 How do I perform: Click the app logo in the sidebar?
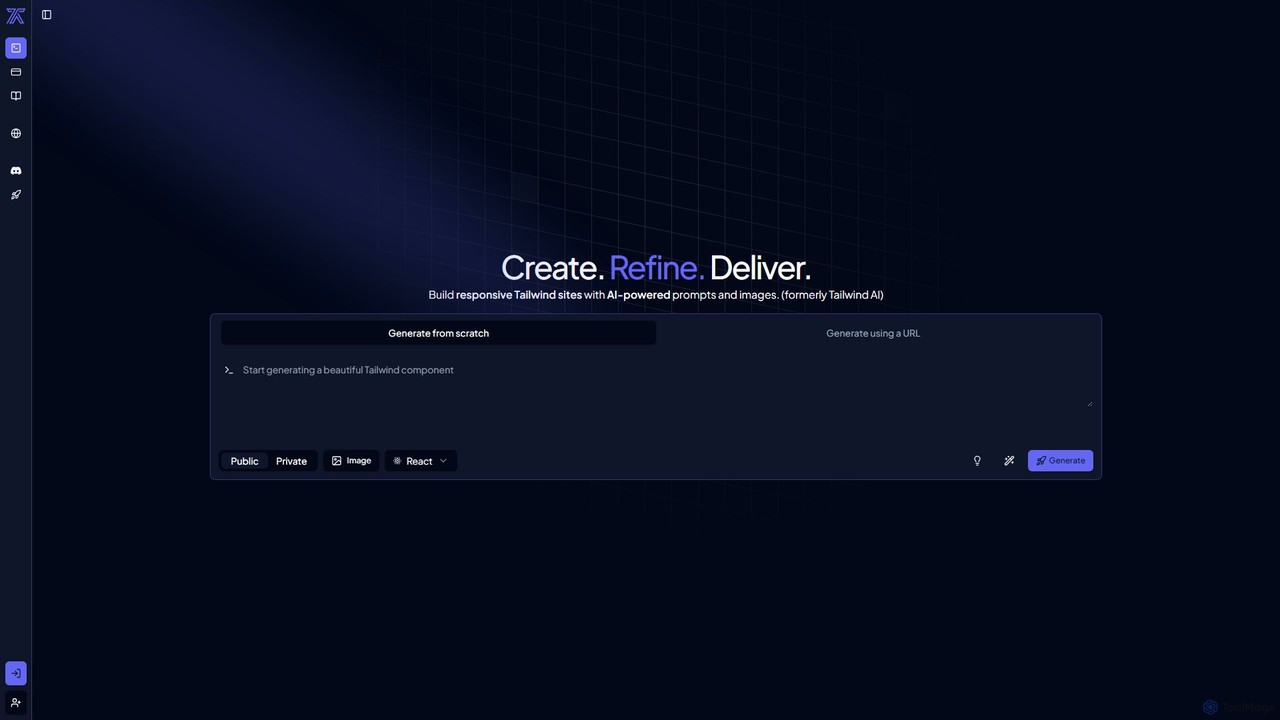pos(15,15)
